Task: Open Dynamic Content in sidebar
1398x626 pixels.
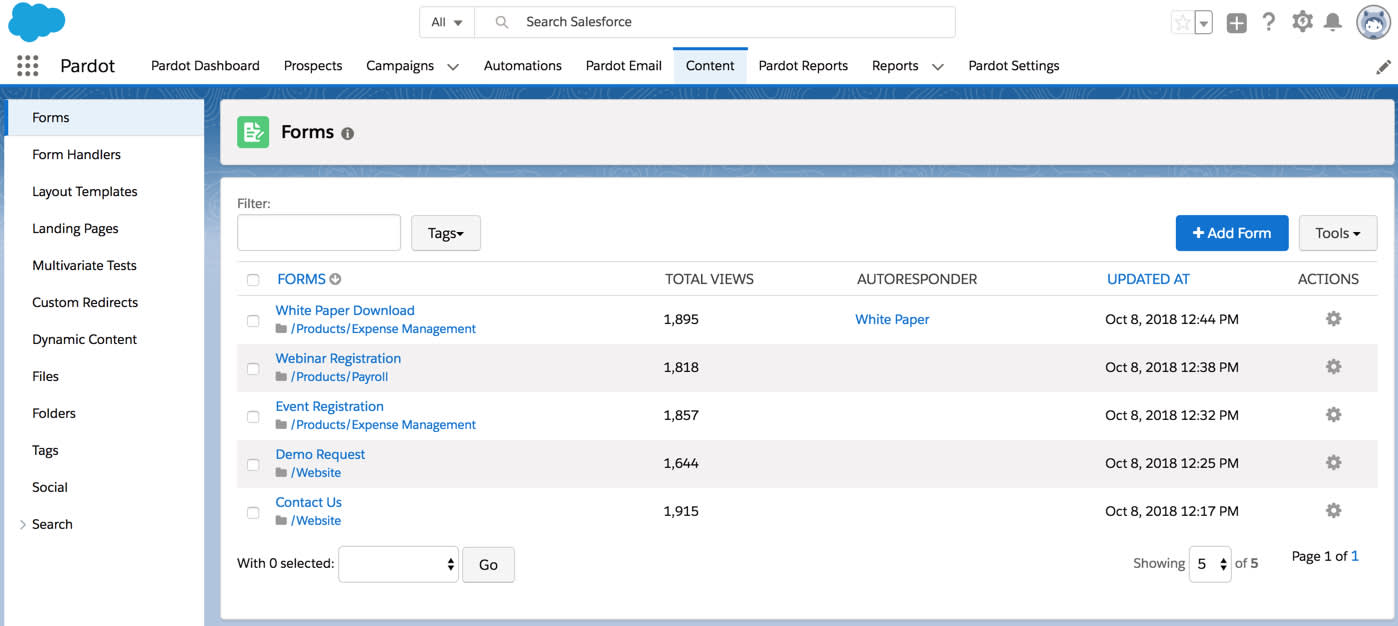Action: click(85, 339)
